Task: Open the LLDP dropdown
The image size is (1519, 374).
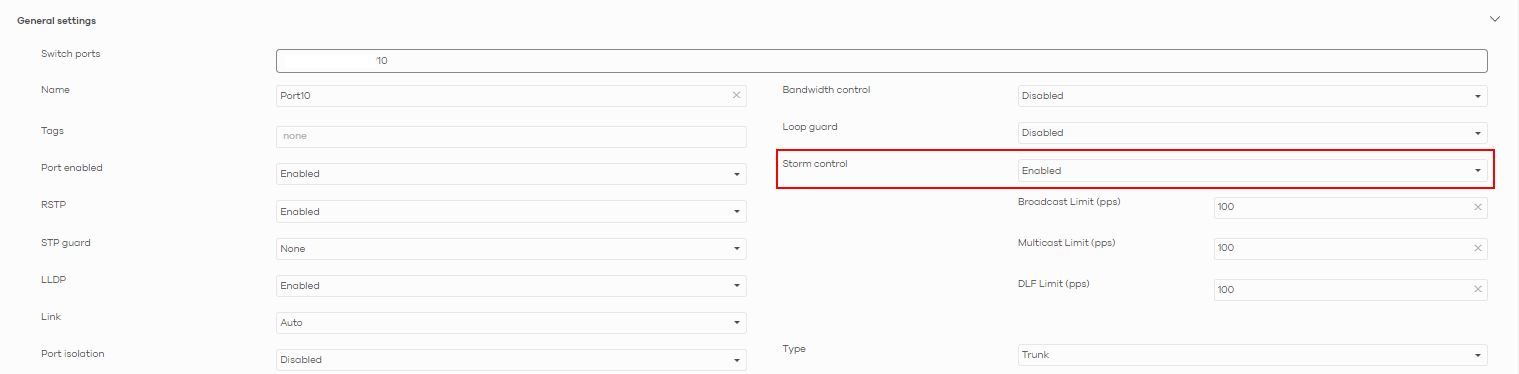Action: click(x=511, y=286)
